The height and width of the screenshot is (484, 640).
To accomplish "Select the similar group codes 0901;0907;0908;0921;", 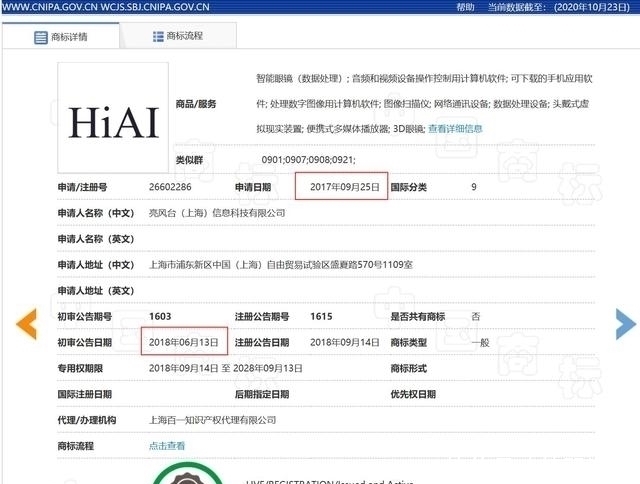I will point(309,160).
